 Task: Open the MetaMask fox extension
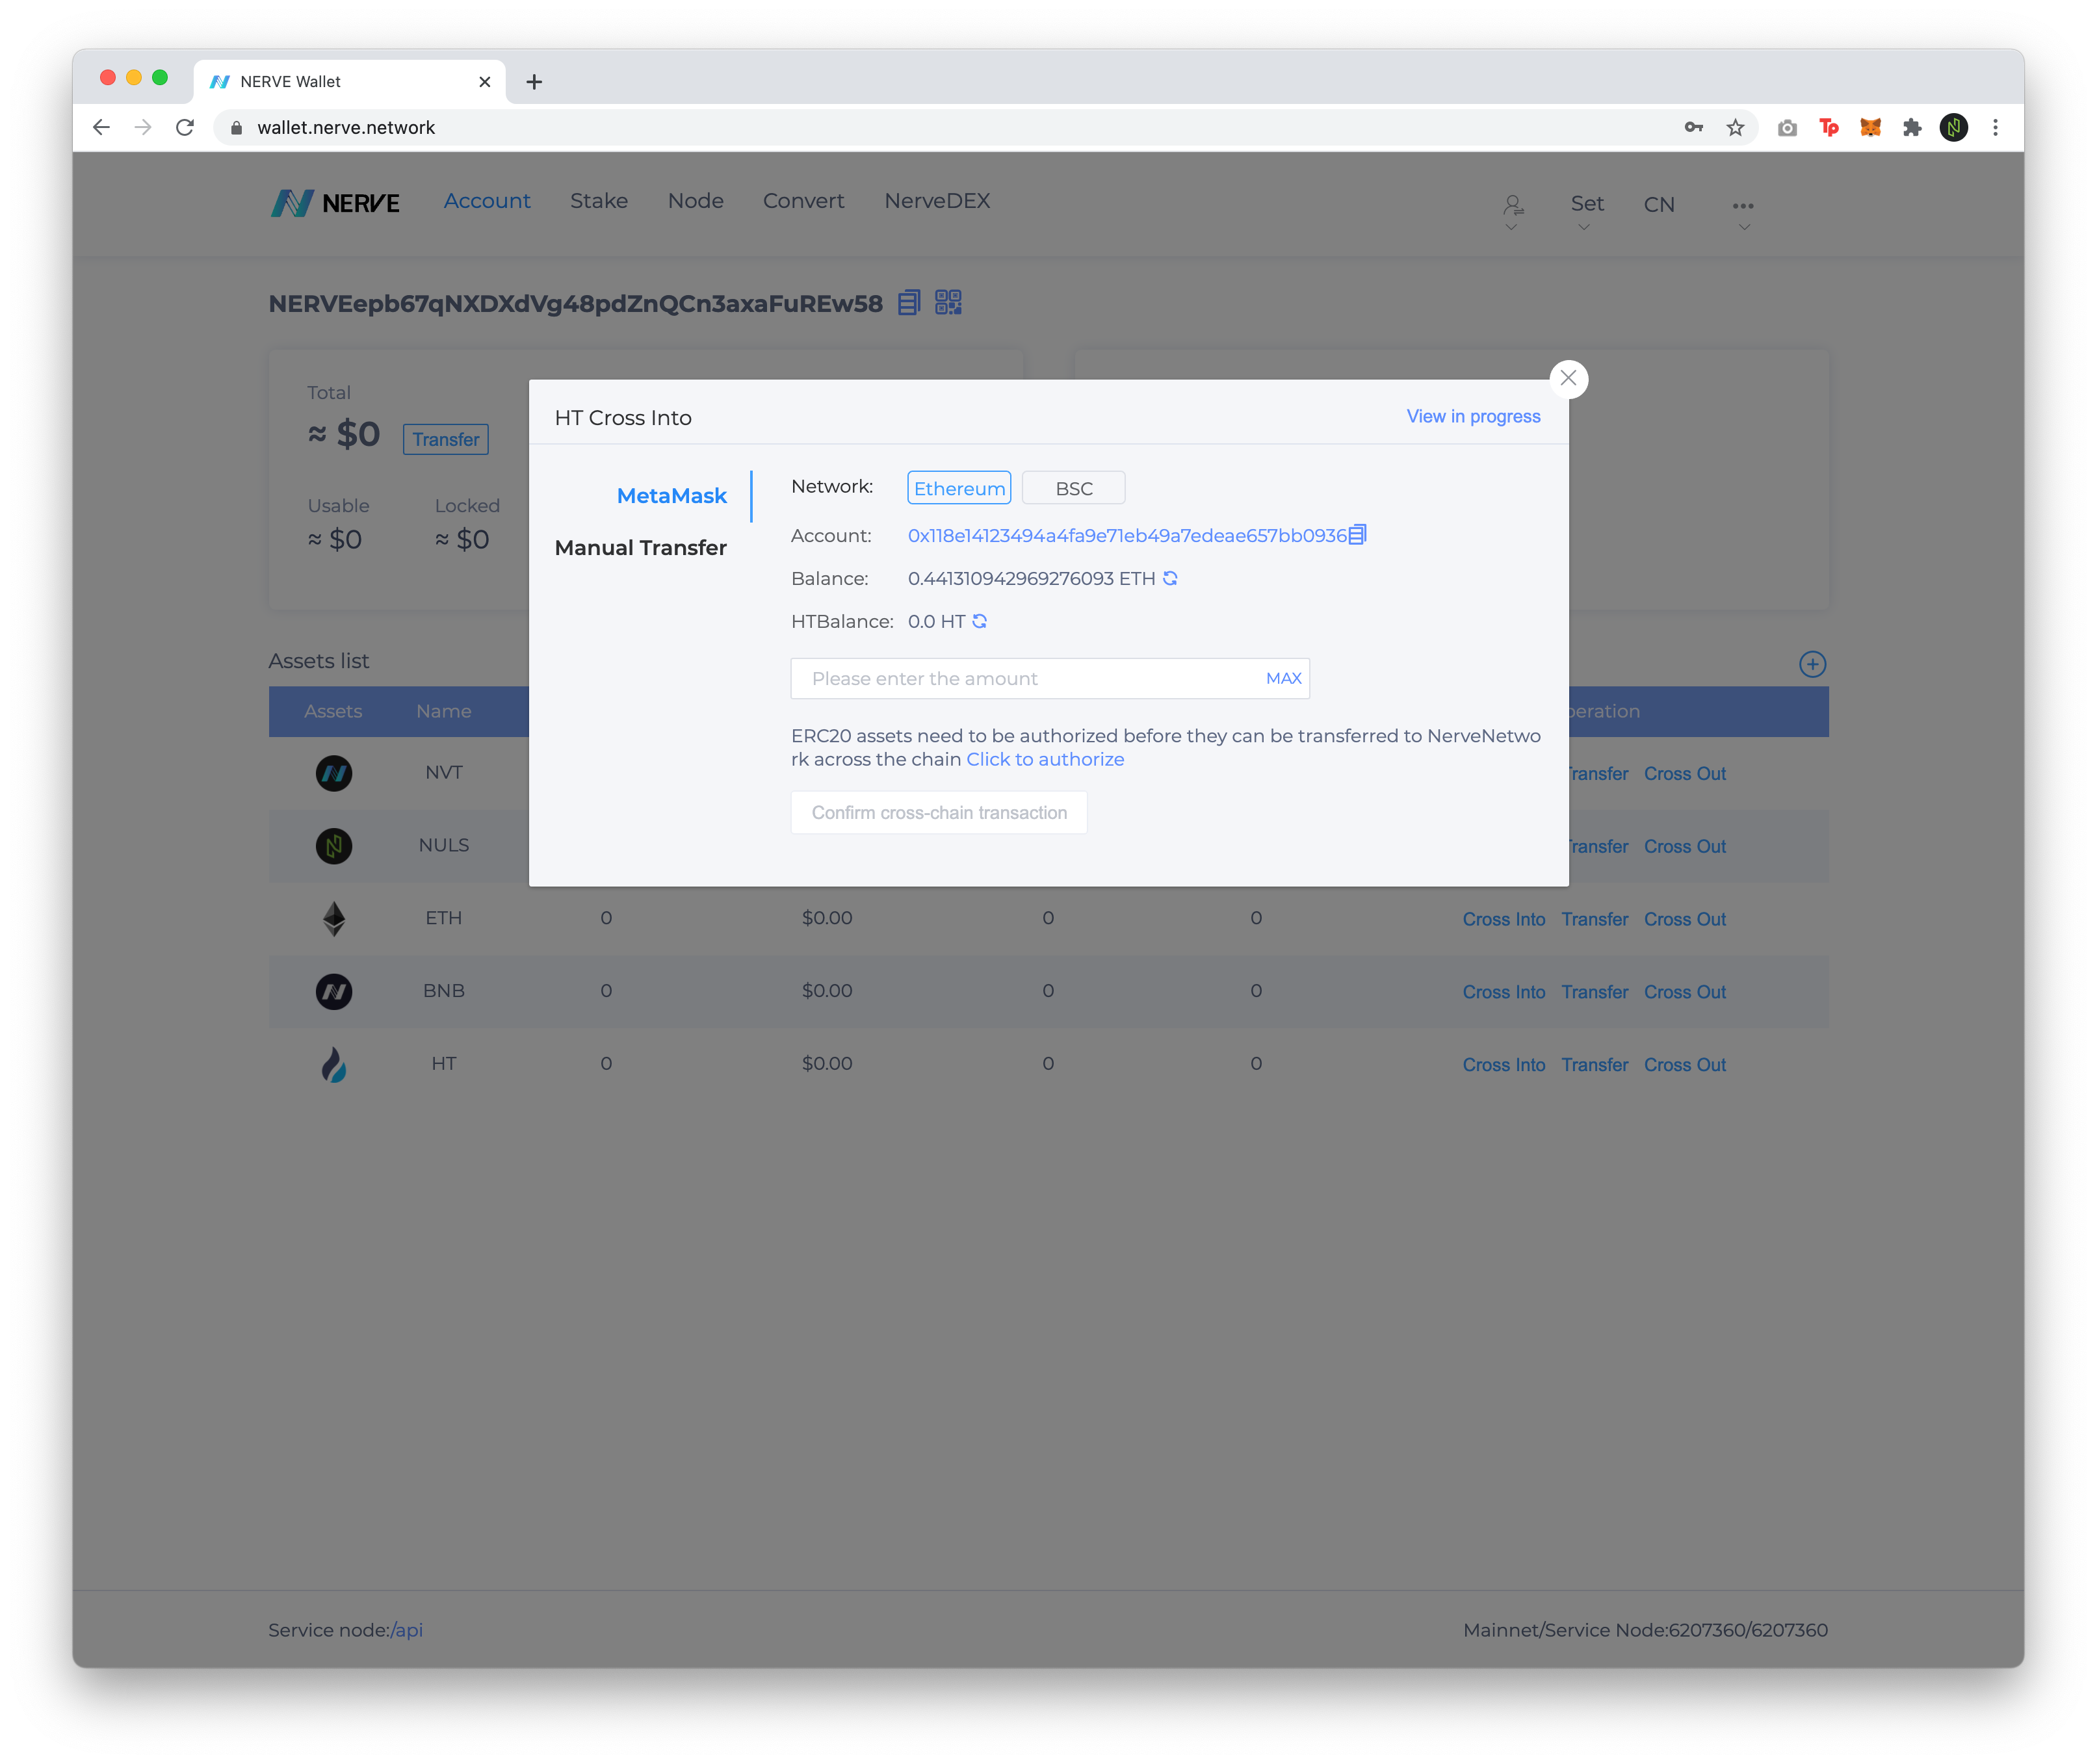pyautogui.click(x=1870, y=127)
